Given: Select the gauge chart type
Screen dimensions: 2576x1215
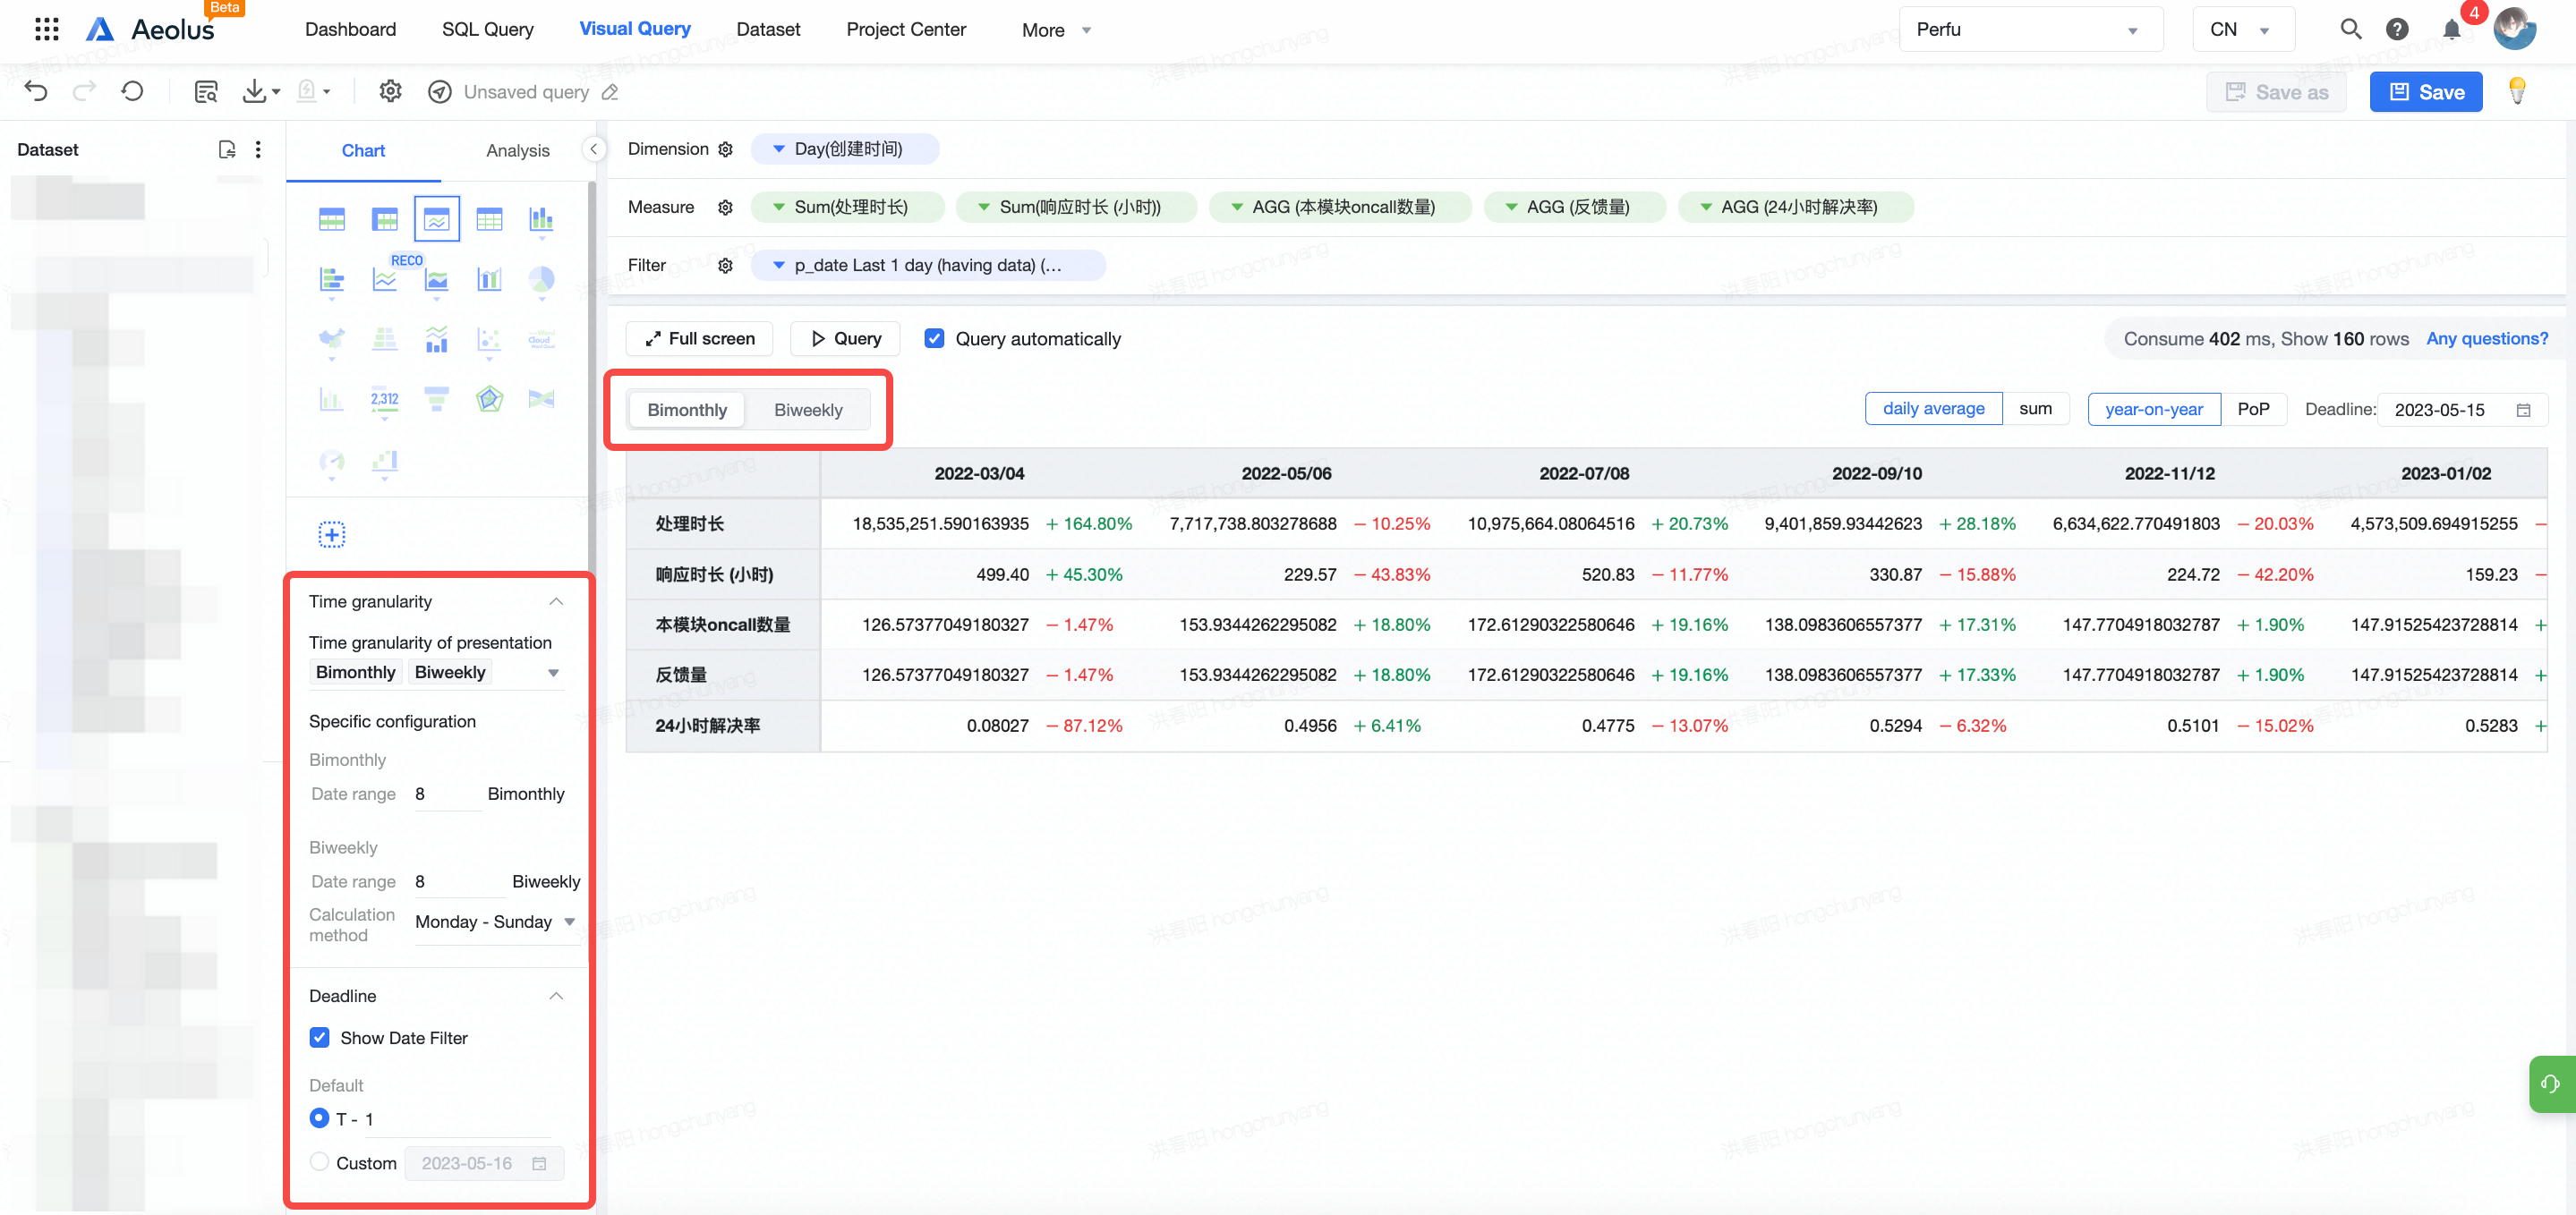Looking at the screenshot, I should pos(332,461).
